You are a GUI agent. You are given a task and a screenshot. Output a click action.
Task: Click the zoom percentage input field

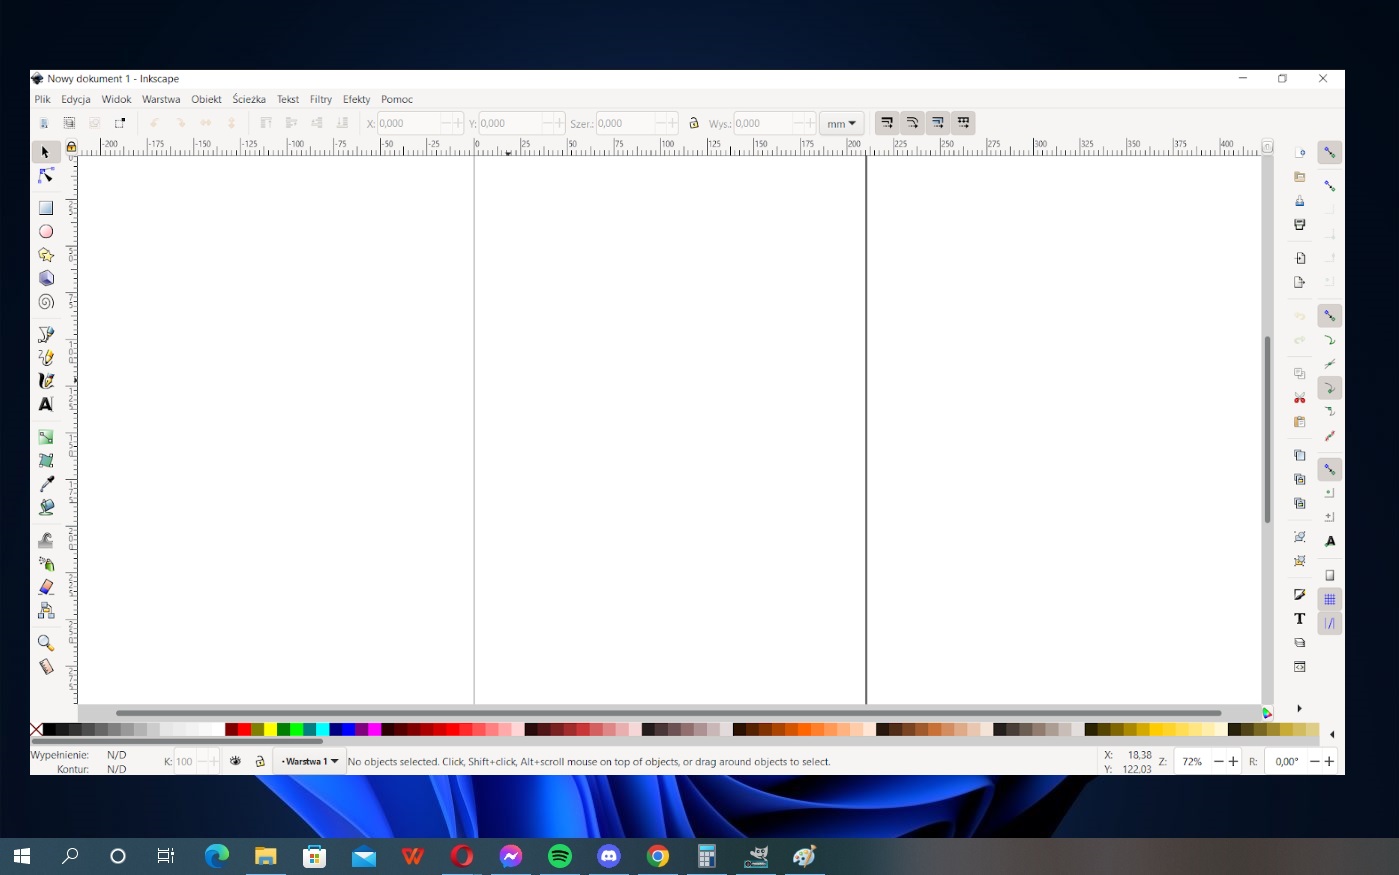pyautogui.click(x=1191, y=761)
